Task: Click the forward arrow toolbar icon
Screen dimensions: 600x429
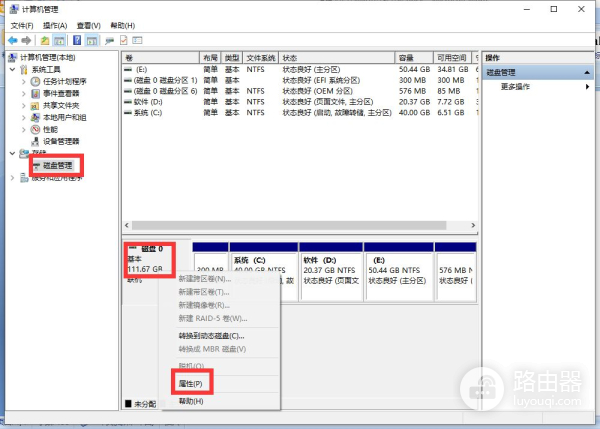Action: pyautogui.click(x=26, y=40)
